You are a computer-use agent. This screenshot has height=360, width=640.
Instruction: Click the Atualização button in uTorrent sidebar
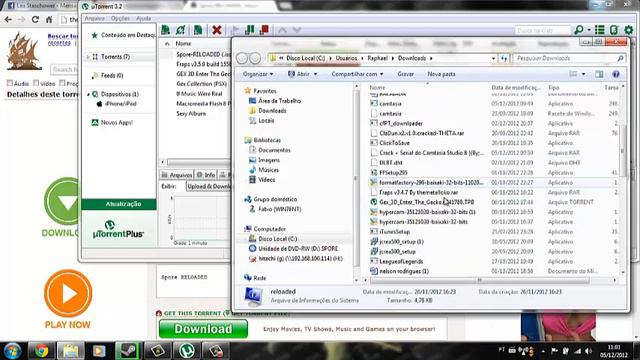(119, 204)
